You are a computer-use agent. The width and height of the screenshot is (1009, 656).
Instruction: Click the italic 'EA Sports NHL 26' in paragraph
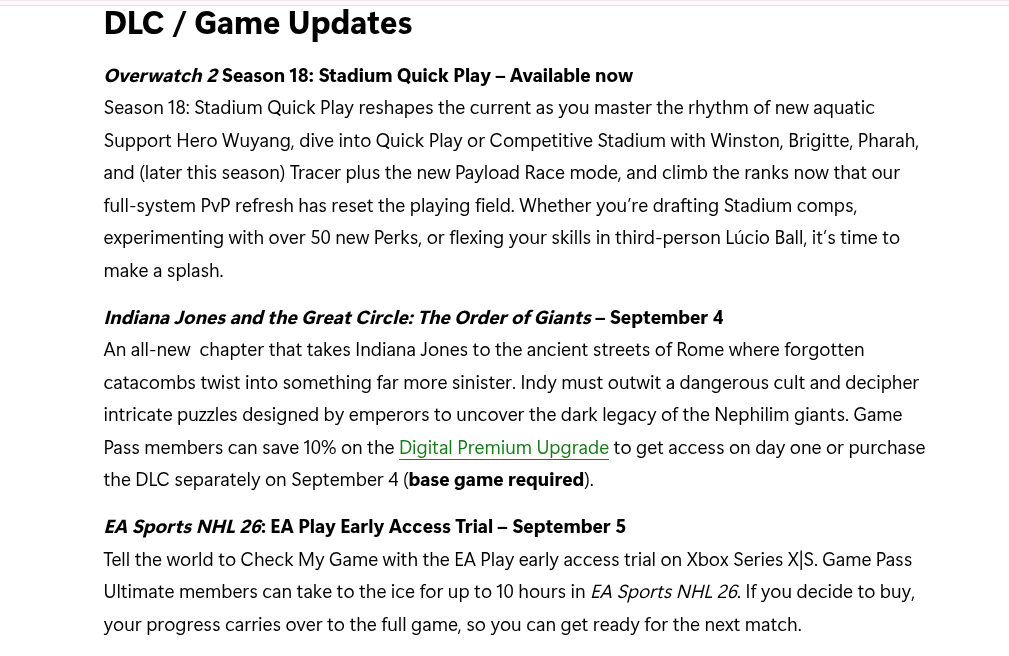coord(664,592)
